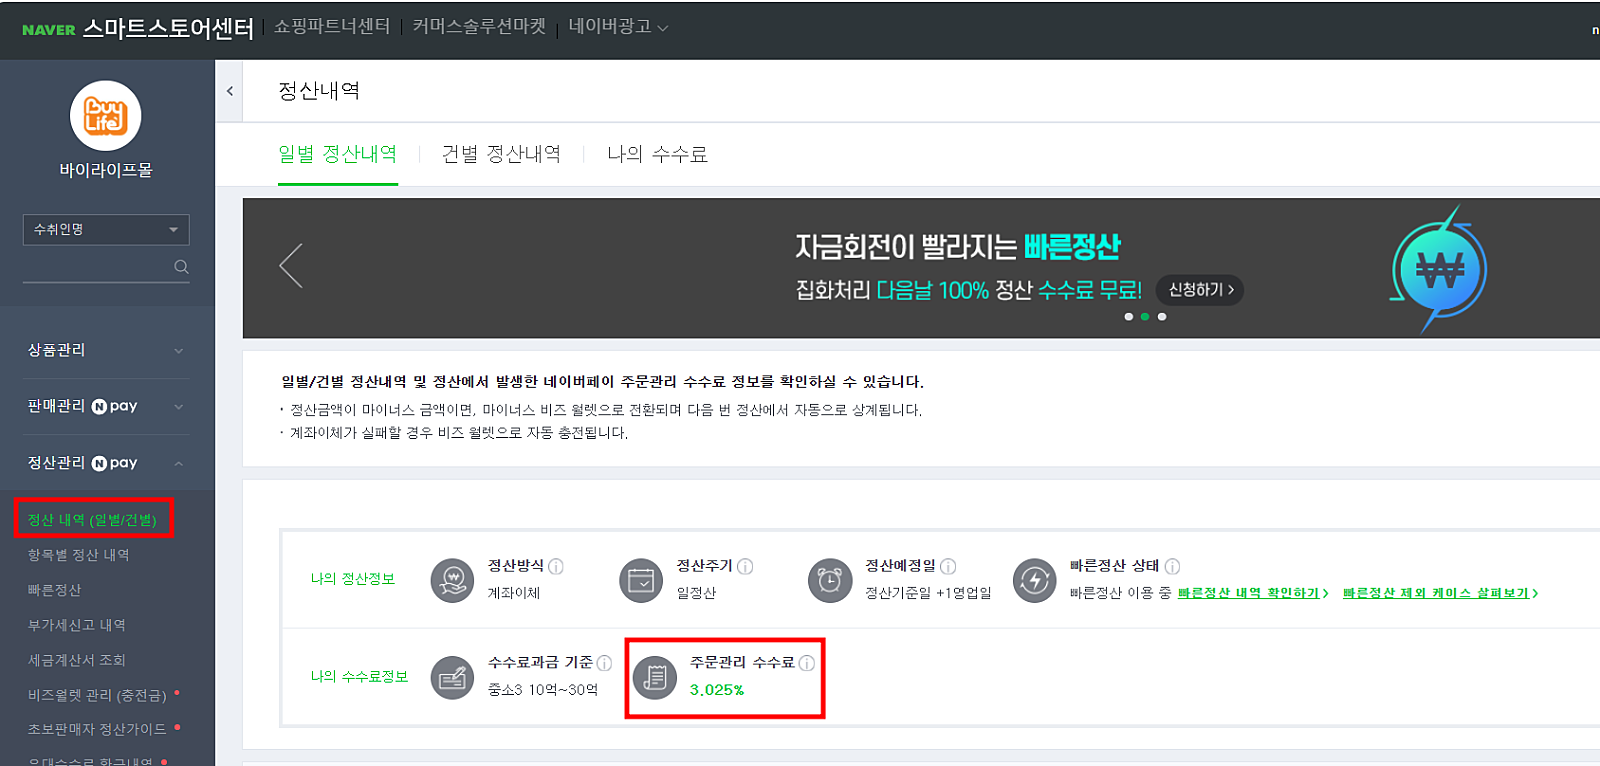This screenshot has width=1600, height=766.
Task: Open 세금계산서 조회 in sidebar
Action: 76,660
